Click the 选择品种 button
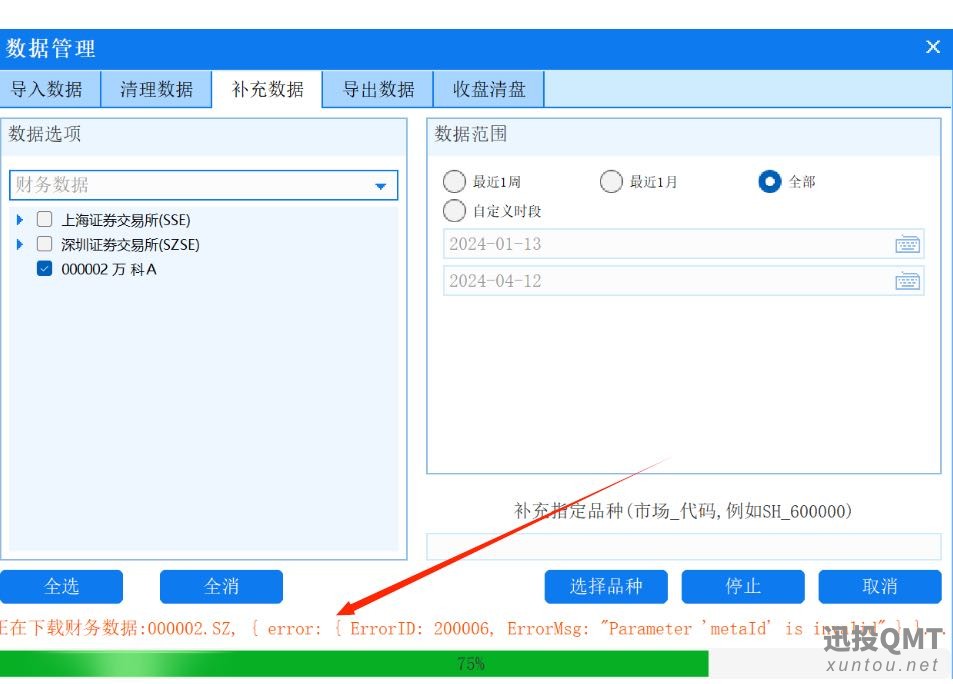 click(606, 586)
